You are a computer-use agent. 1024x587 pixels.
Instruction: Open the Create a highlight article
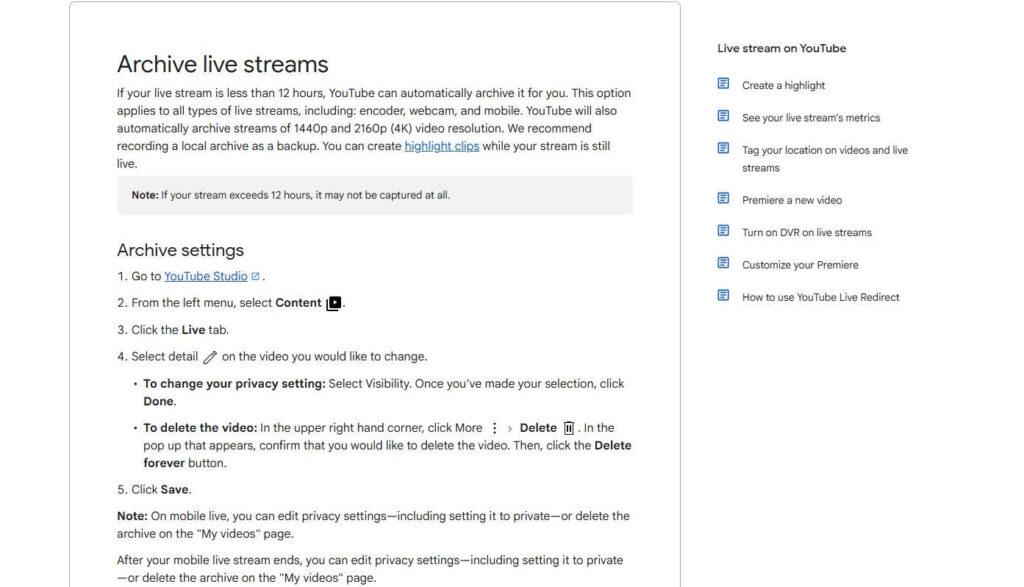point(783,86)
